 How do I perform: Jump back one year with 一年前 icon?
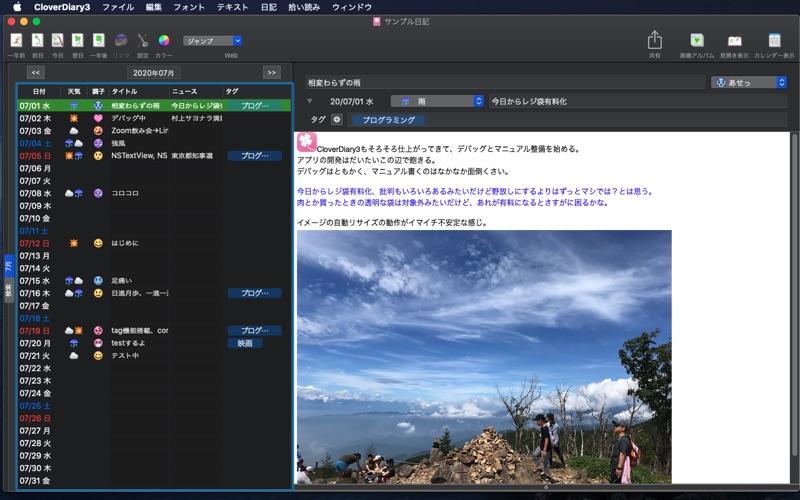tap(16, 40)
